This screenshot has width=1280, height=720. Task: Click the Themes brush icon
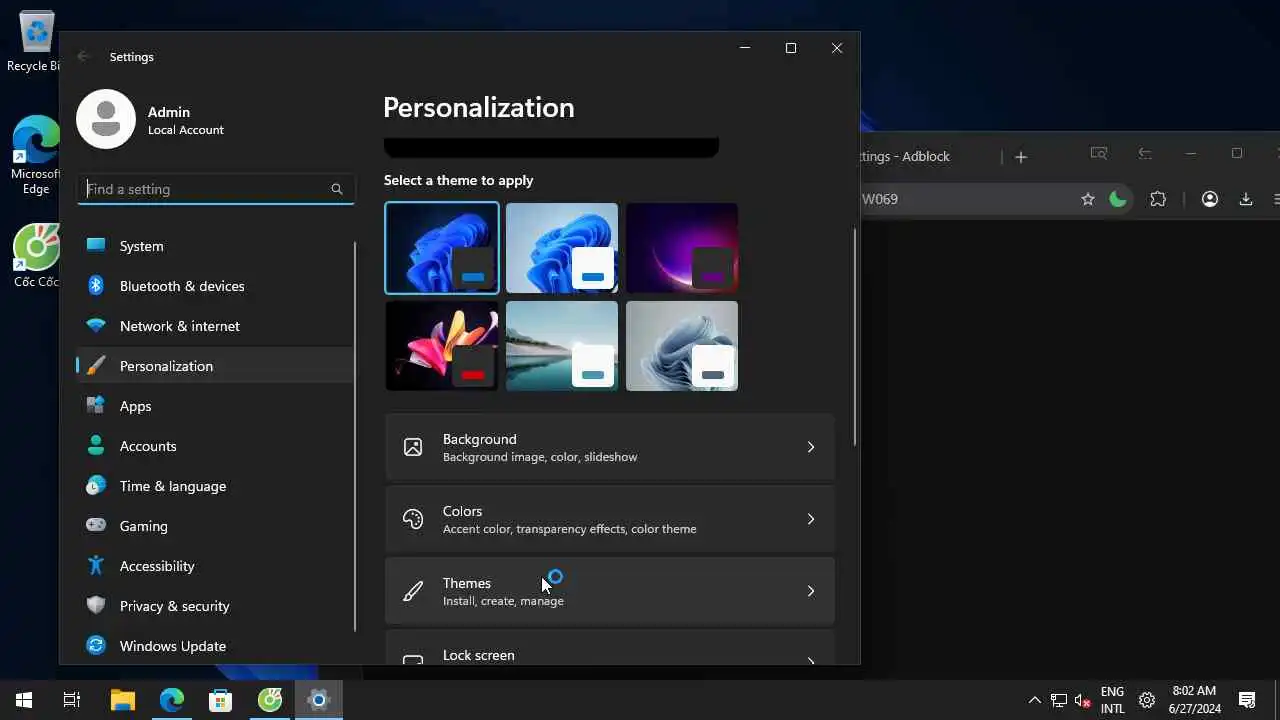pos(413,591)
